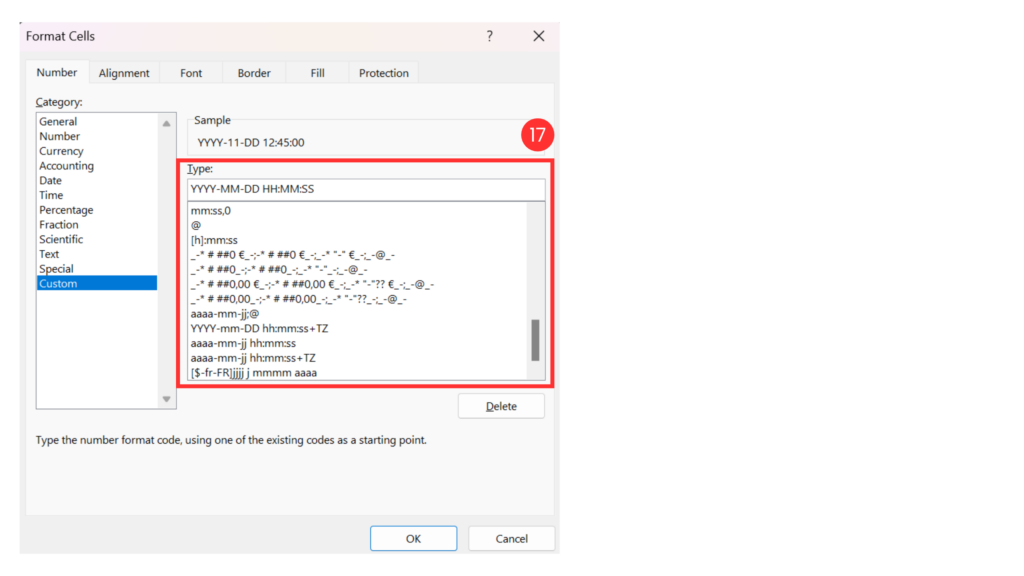
Task: Pick the Fraction category
Action: 97,225
